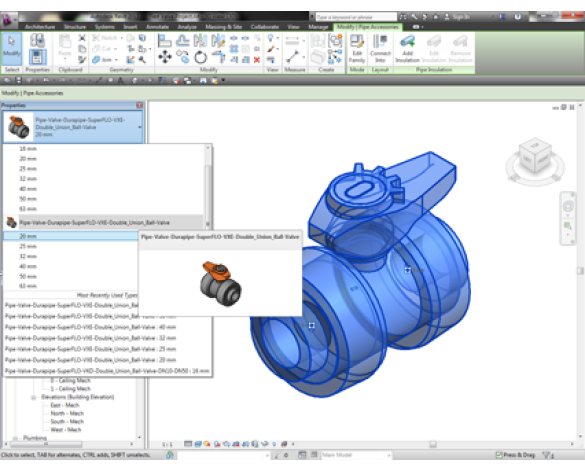Screen dimensions: 585x471
Task: Close the Properties palette
Action: [139, 105]
